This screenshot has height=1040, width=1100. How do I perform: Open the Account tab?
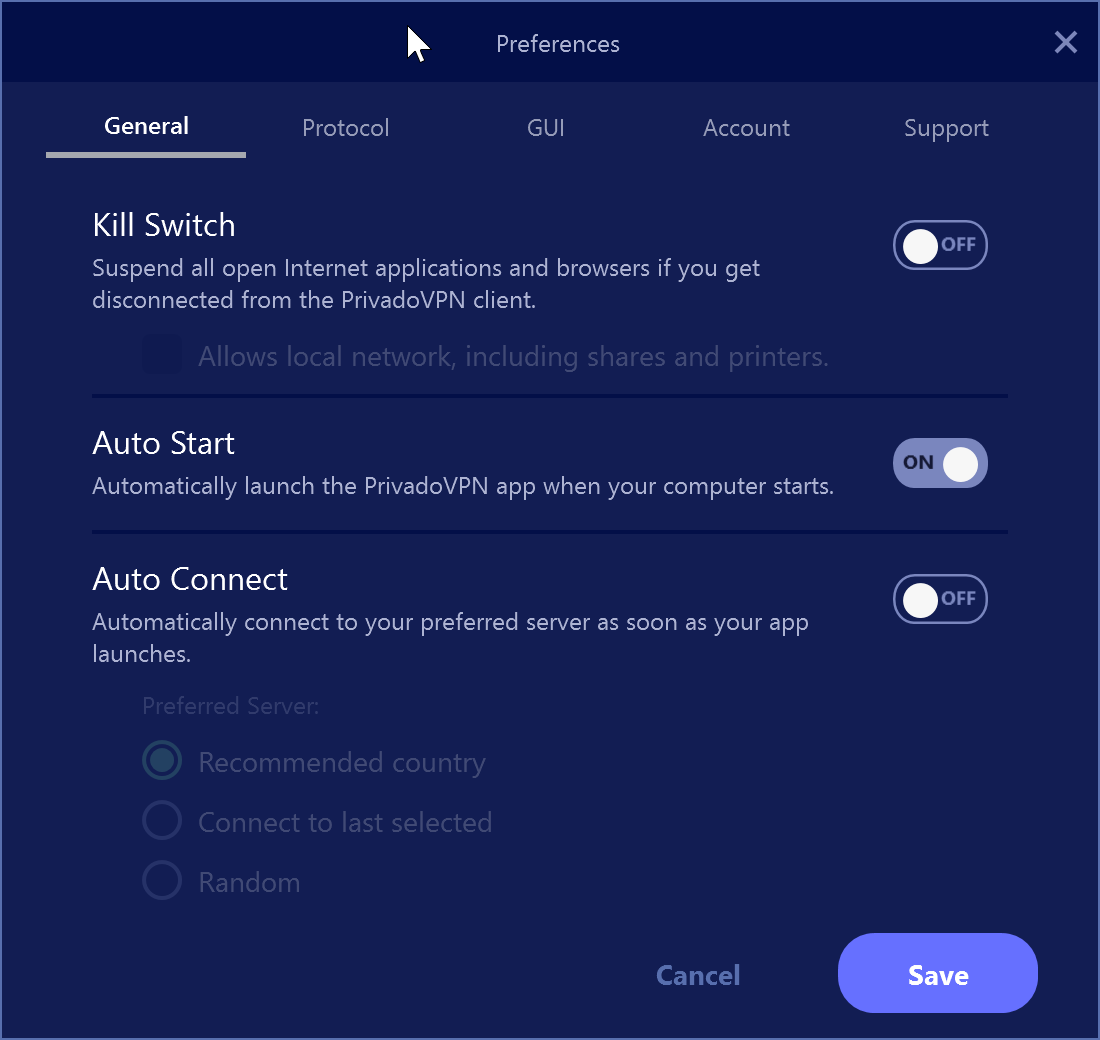point(746,128)
